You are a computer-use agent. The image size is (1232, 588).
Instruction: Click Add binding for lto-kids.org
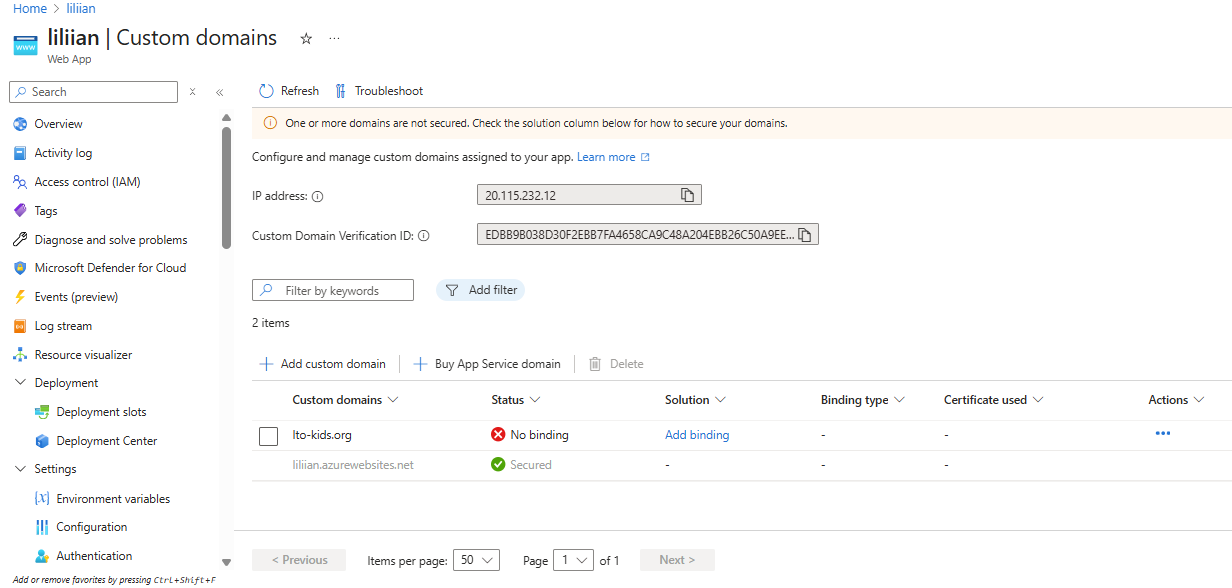(x=697, y=435)
